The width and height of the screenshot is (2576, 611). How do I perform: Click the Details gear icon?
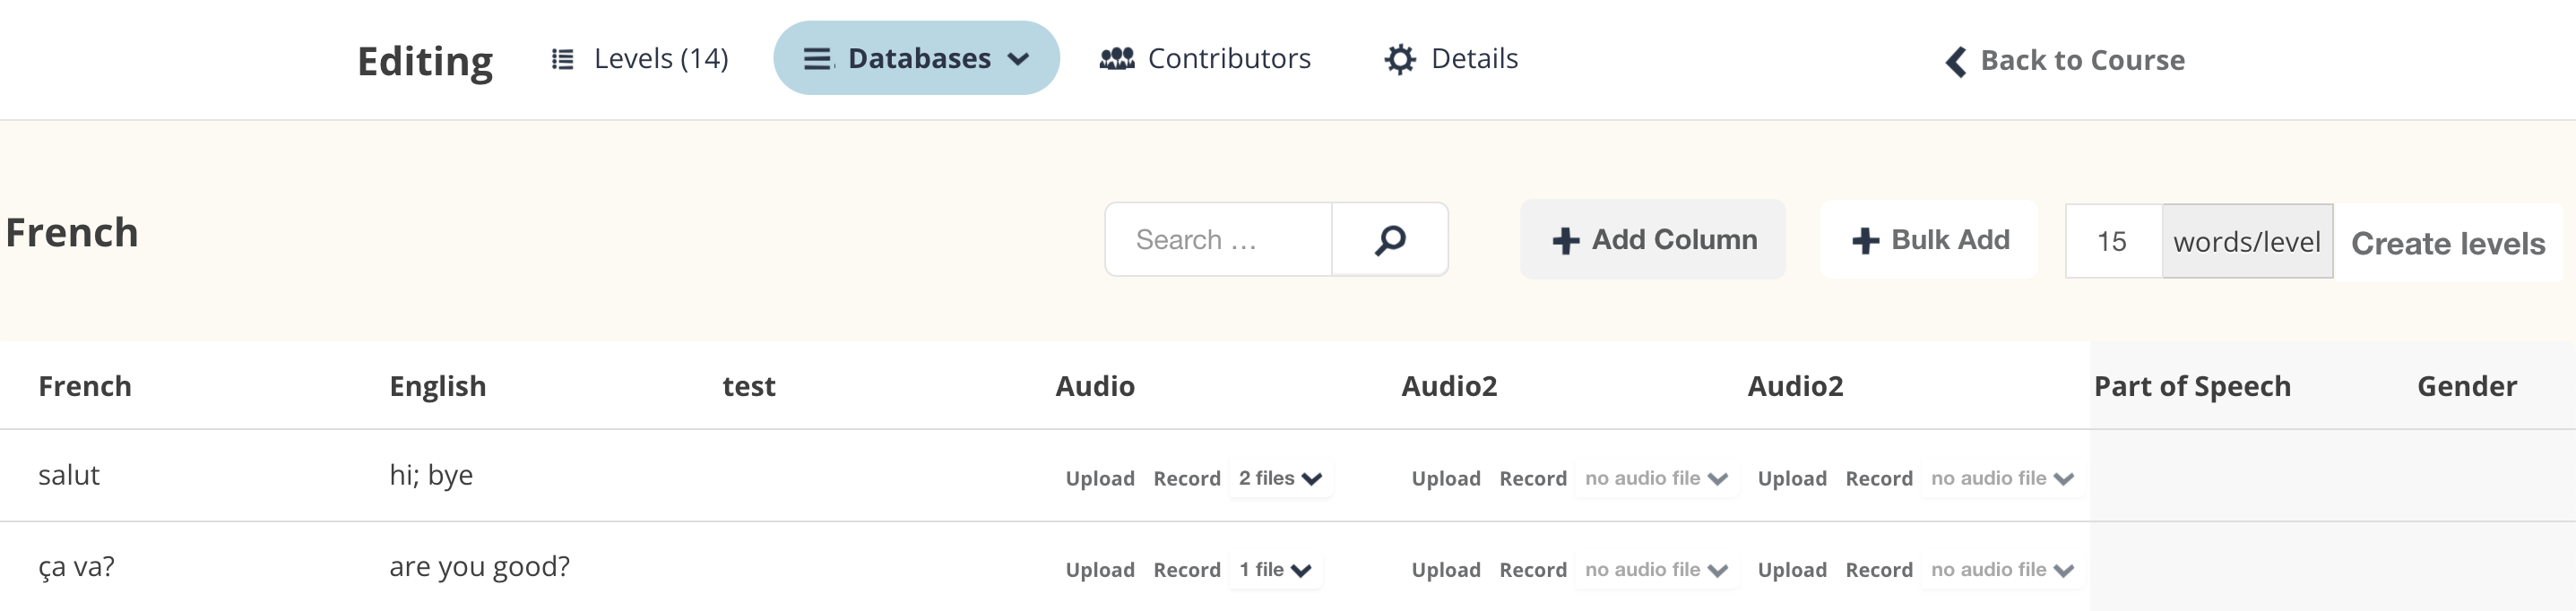tap(1399, 60)
